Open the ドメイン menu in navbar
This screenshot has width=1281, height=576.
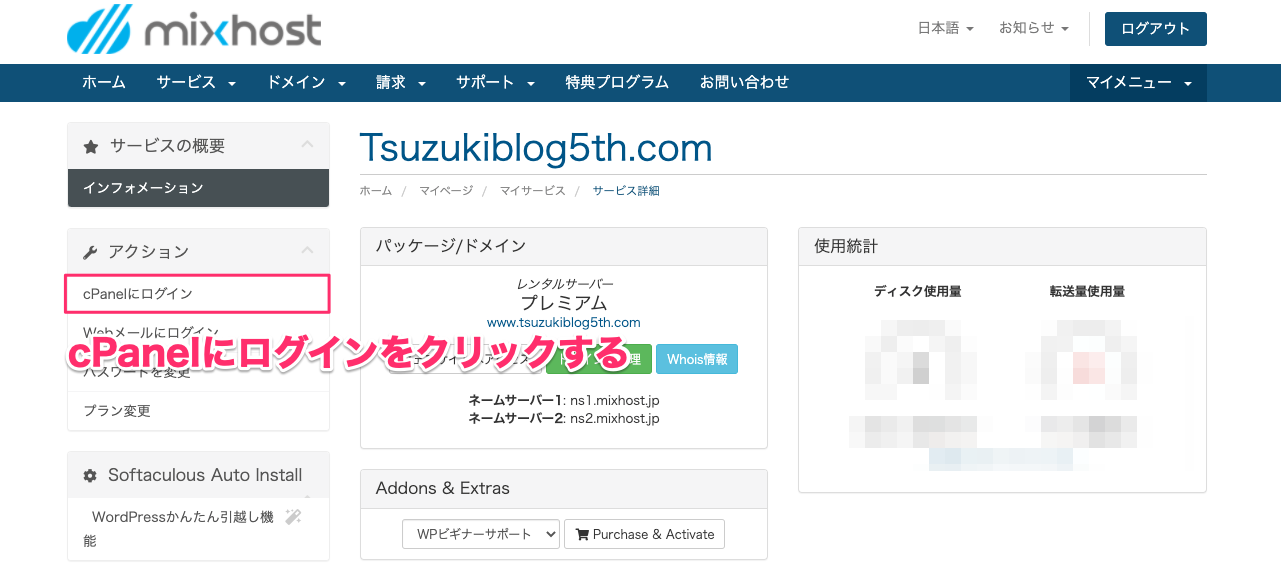click(306, 83)
